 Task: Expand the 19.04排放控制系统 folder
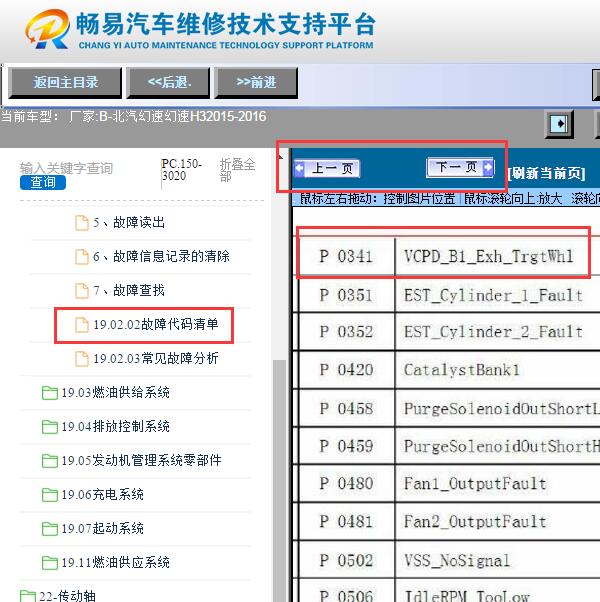pos(116,427)
